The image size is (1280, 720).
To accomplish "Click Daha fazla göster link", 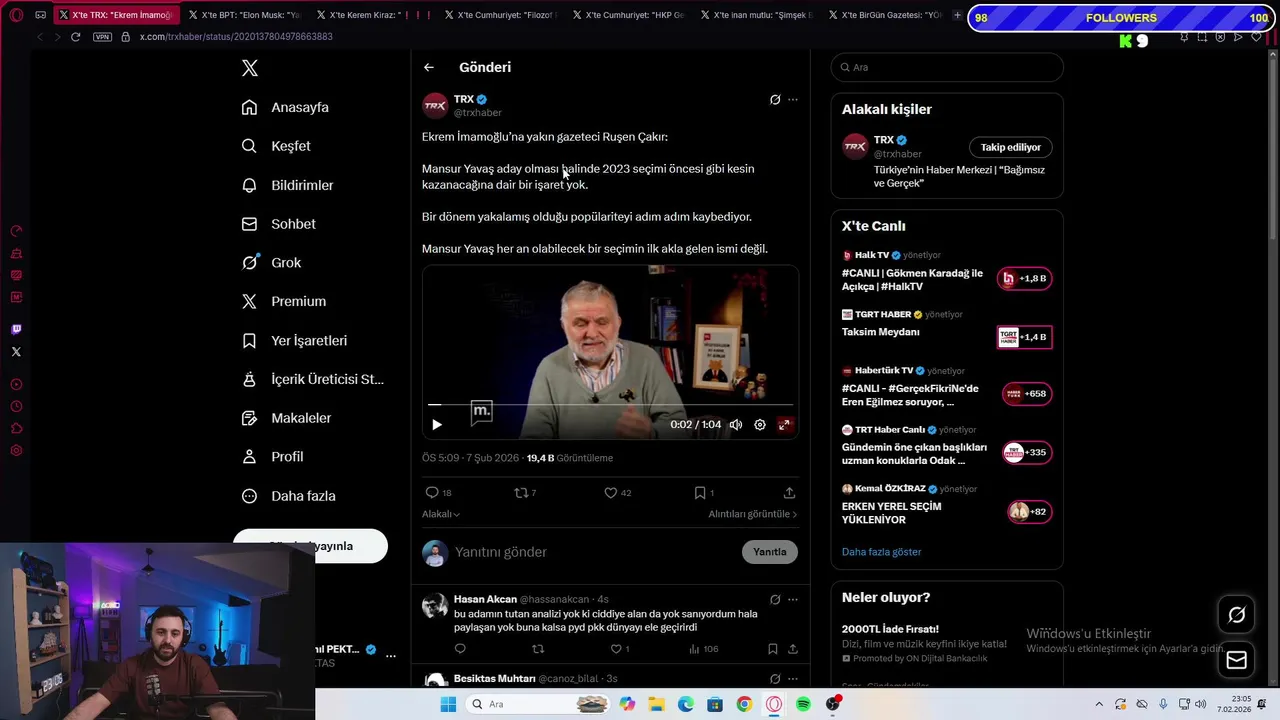I will 881,552.
